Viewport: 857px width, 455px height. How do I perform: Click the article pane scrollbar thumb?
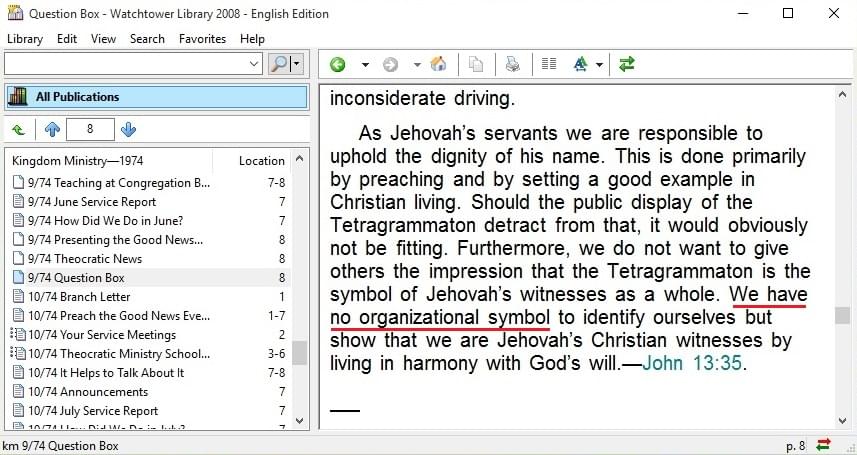(842, 315)
